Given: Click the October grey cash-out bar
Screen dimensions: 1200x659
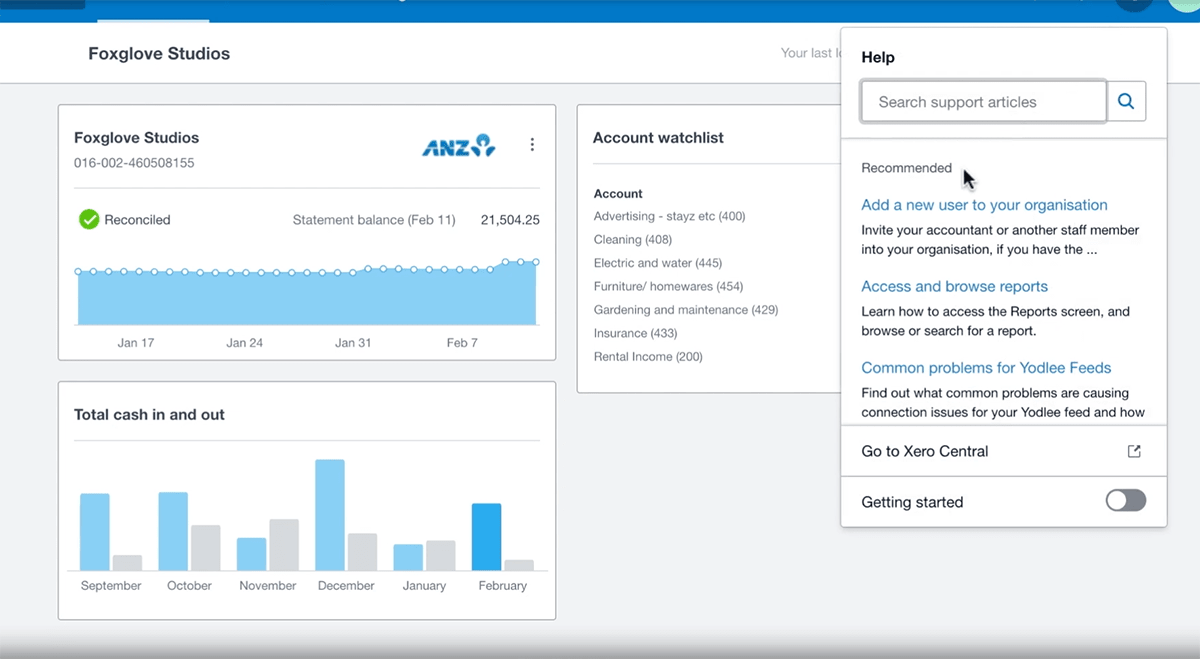Looking at the screenshot, I should 206,548.
